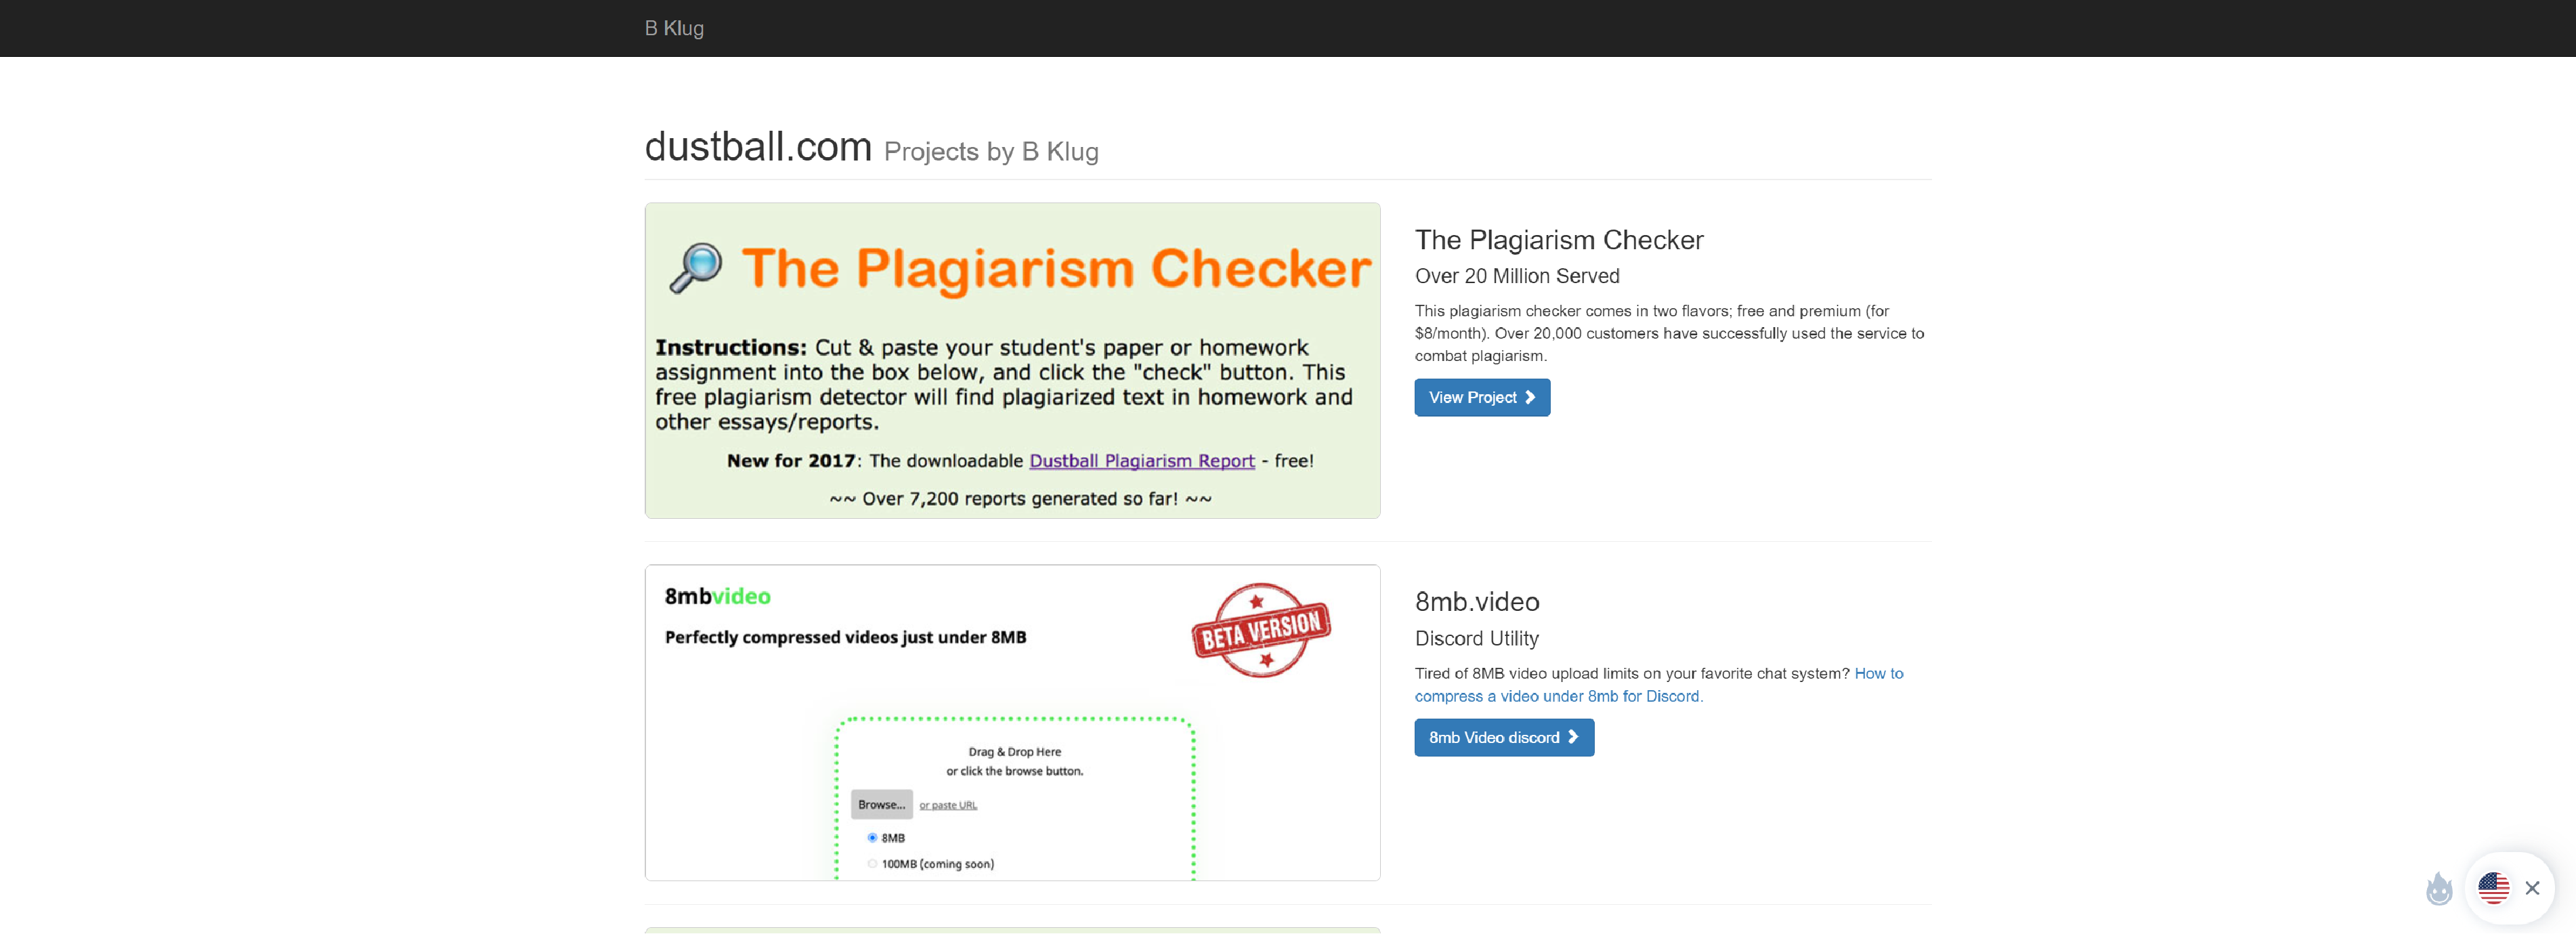Click the Drag & Drop Here text
2576x934 pixels.
1014,751
